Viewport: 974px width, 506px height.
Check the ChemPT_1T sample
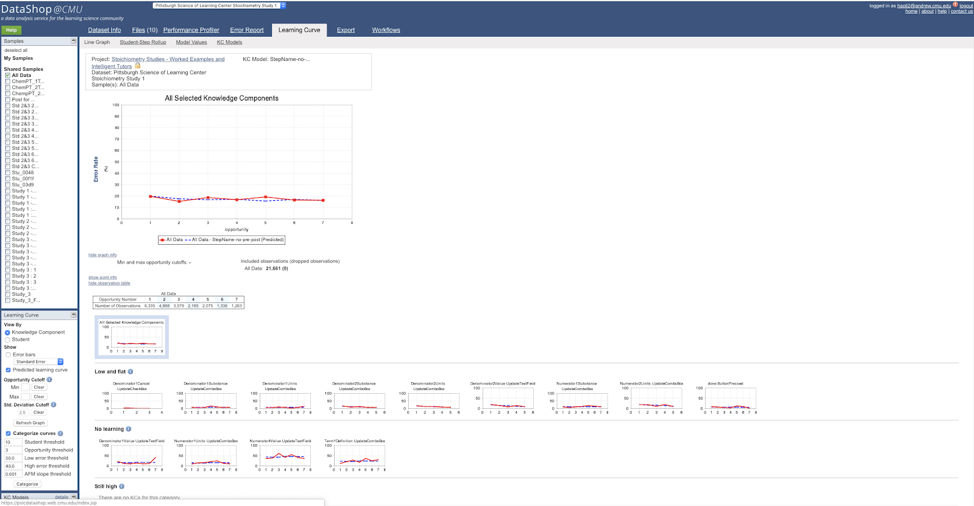[x=7, y=81]
